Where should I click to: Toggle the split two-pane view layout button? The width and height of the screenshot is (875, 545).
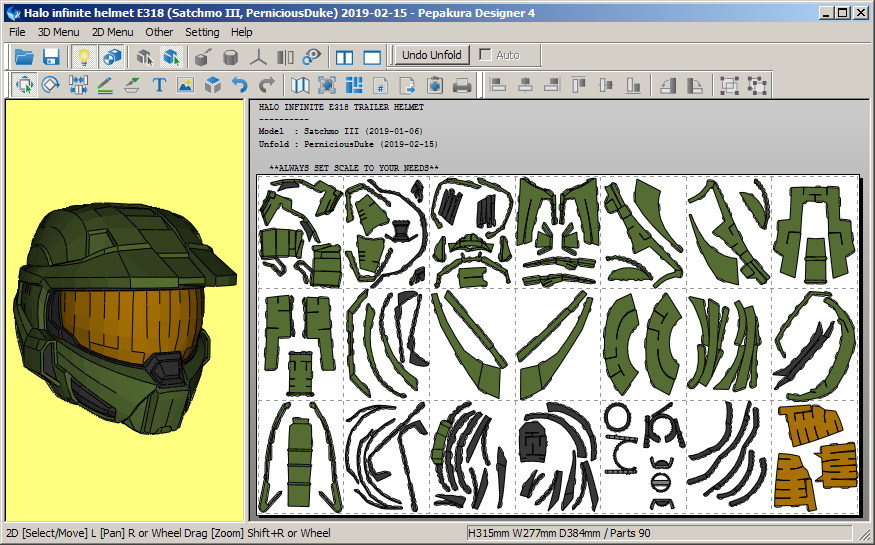(345, 57)
